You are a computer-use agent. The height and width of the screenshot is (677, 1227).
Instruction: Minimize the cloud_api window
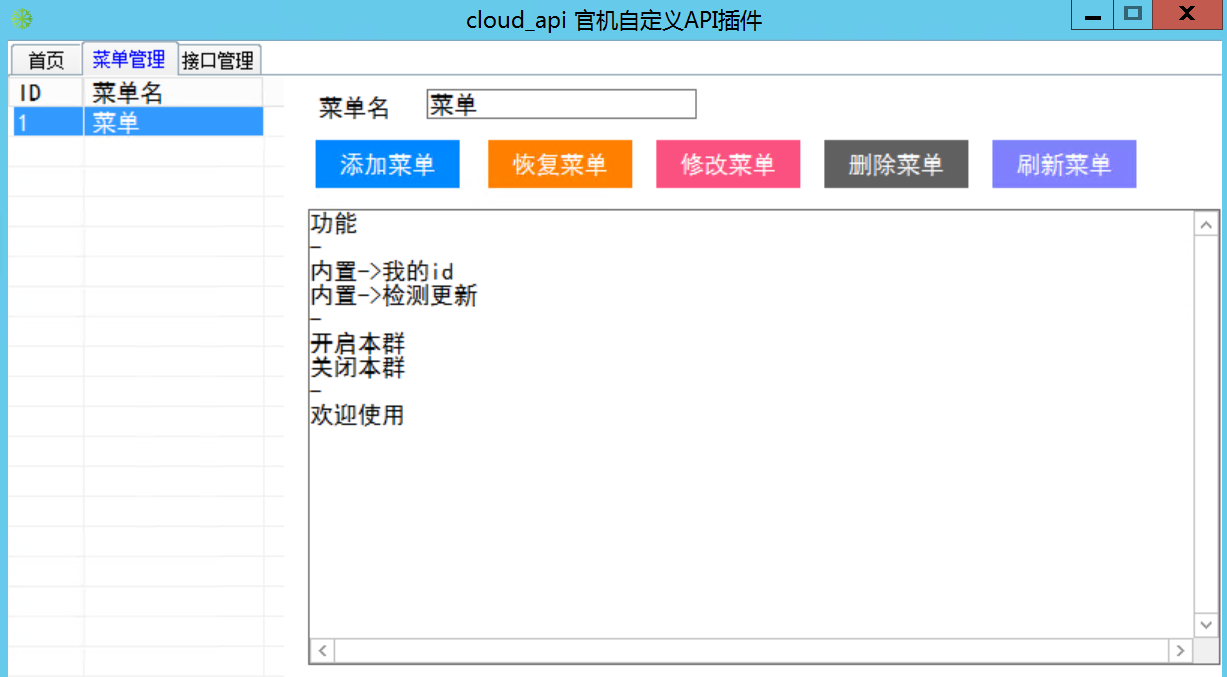pos(1094,16)
